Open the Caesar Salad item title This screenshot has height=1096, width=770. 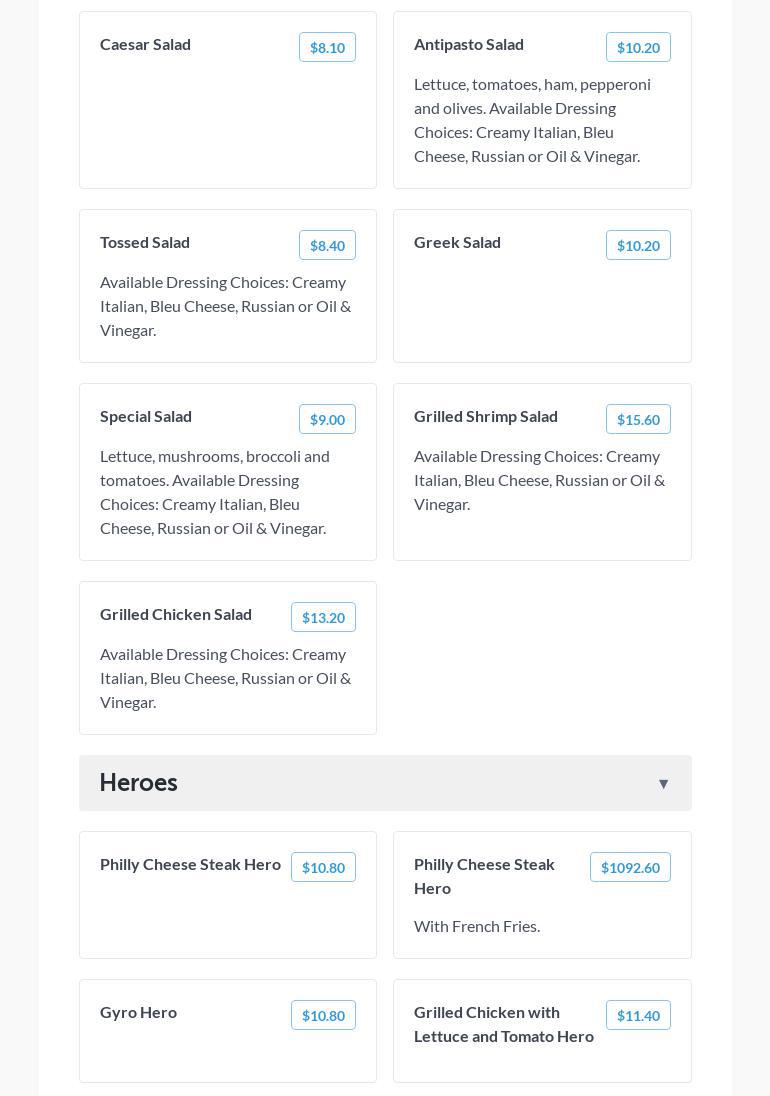tap(145, 44)
